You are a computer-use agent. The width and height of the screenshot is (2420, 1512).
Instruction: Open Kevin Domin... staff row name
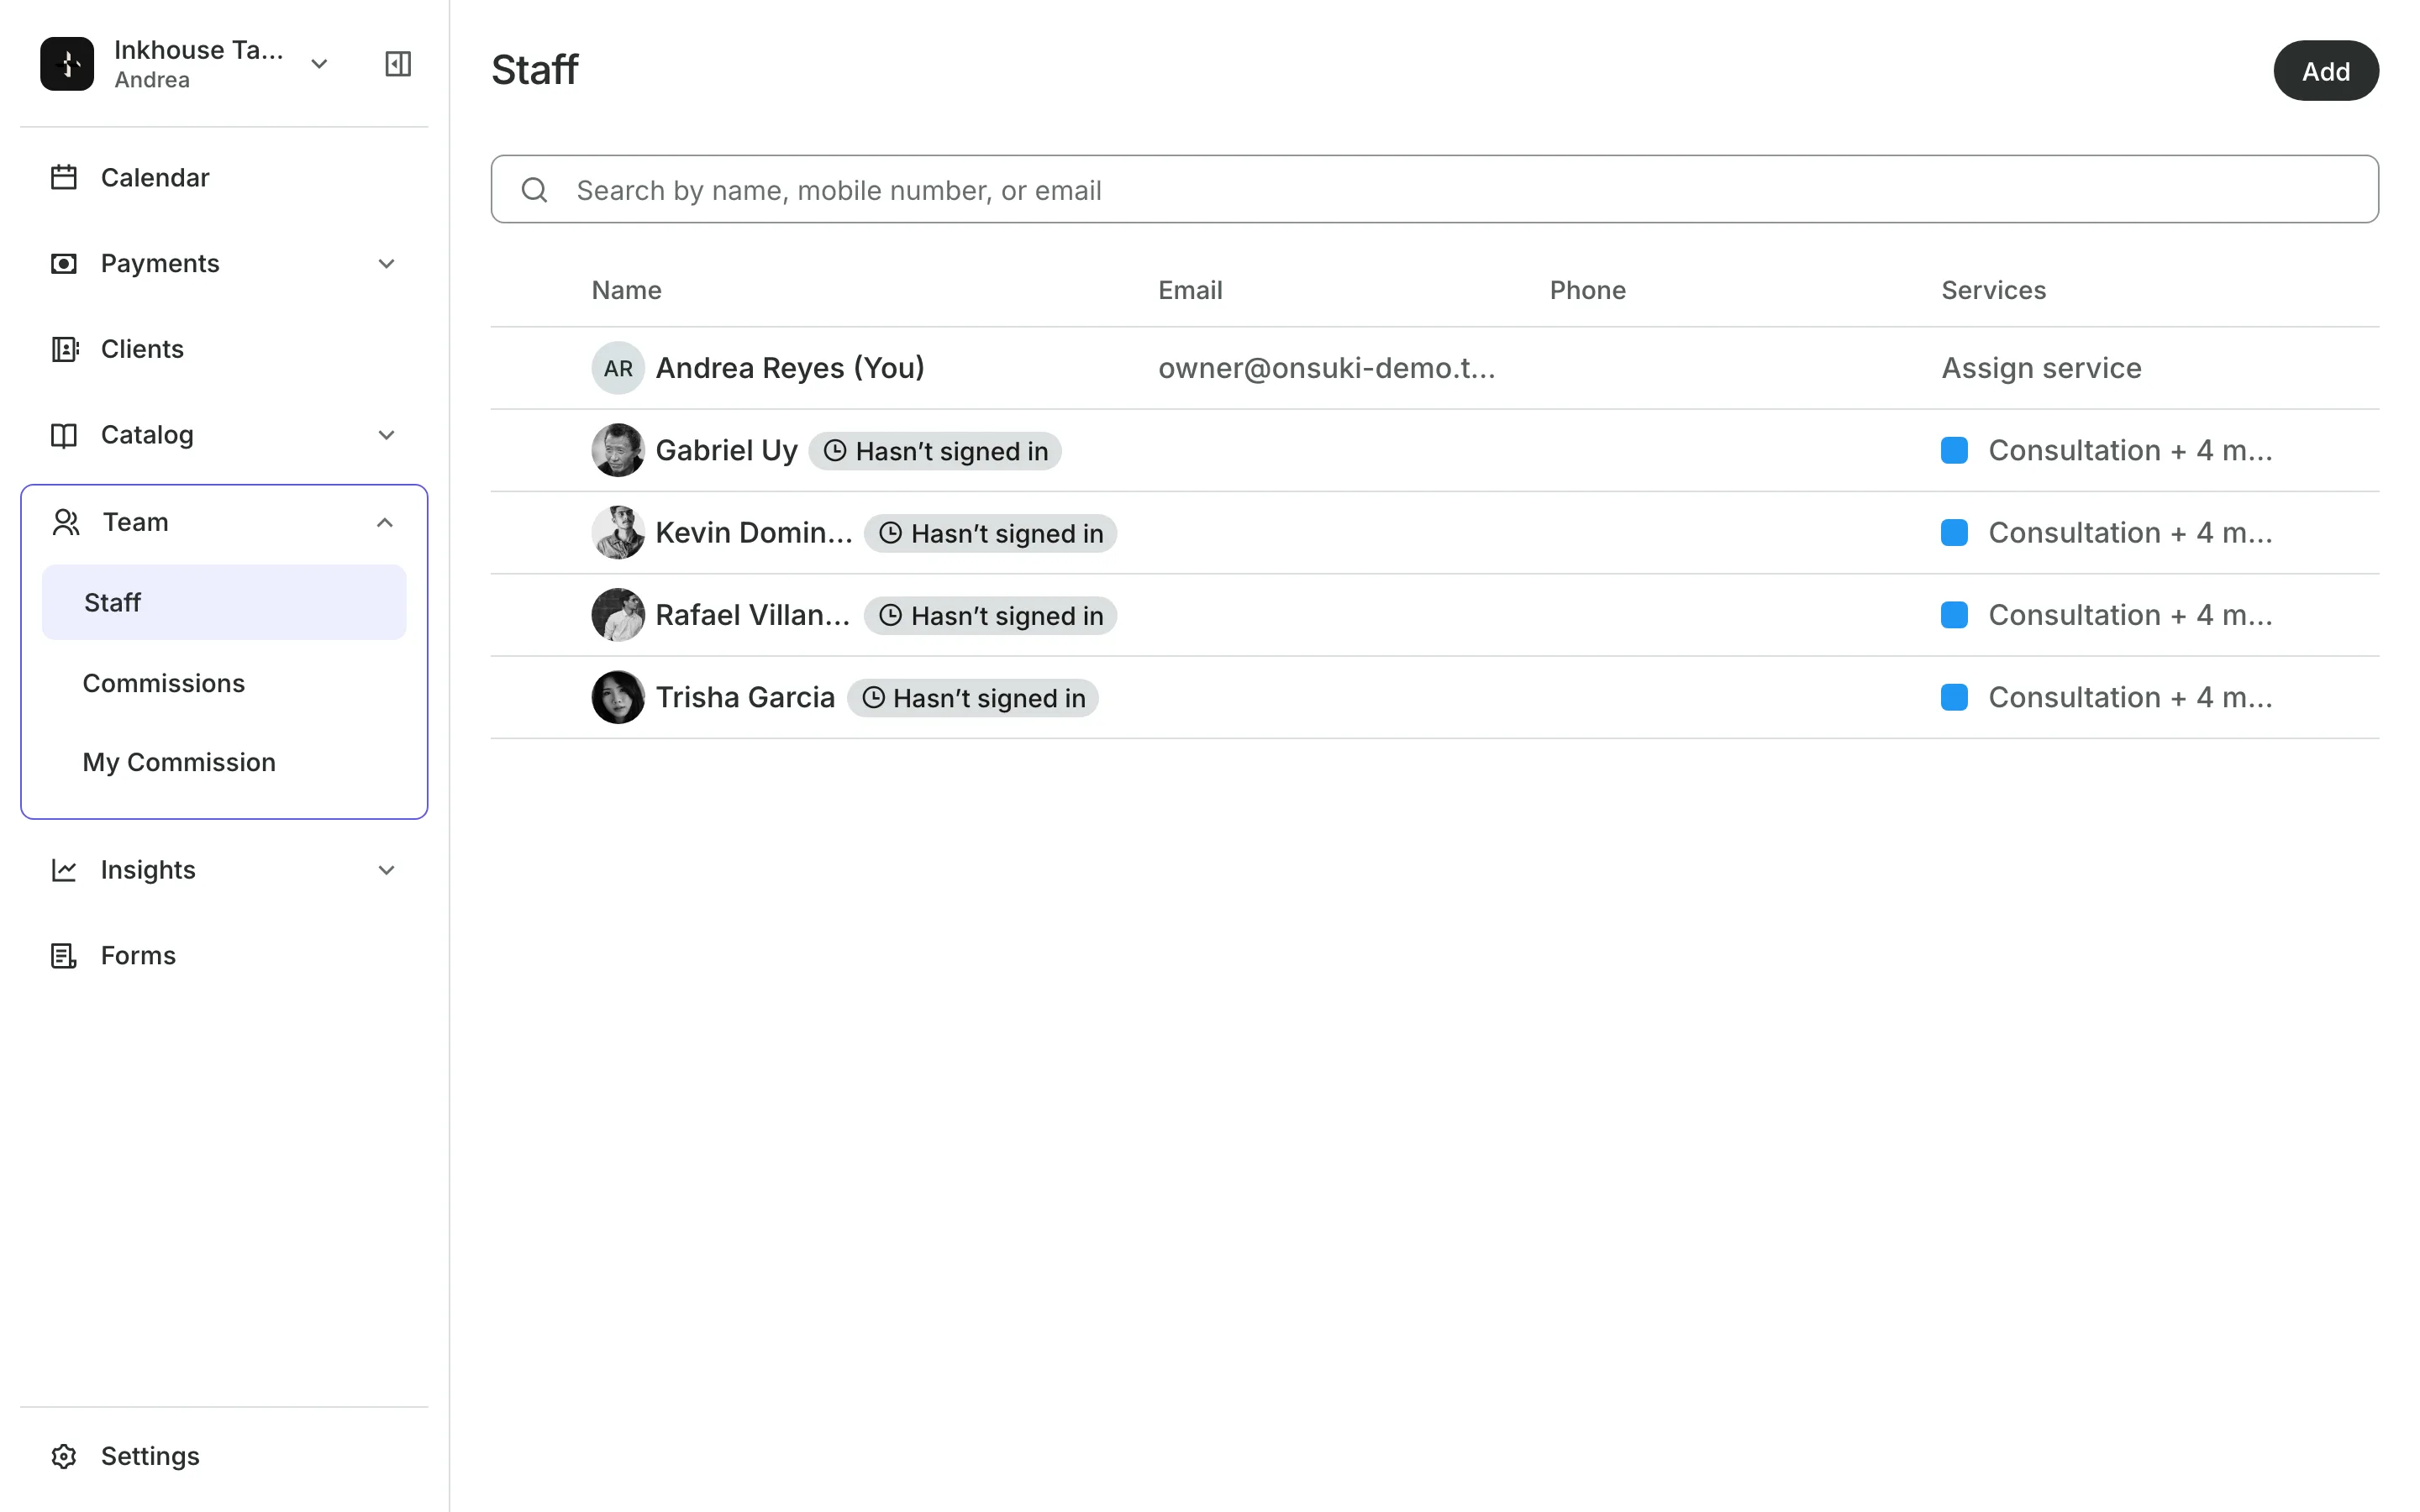click(x=754, y=533)
